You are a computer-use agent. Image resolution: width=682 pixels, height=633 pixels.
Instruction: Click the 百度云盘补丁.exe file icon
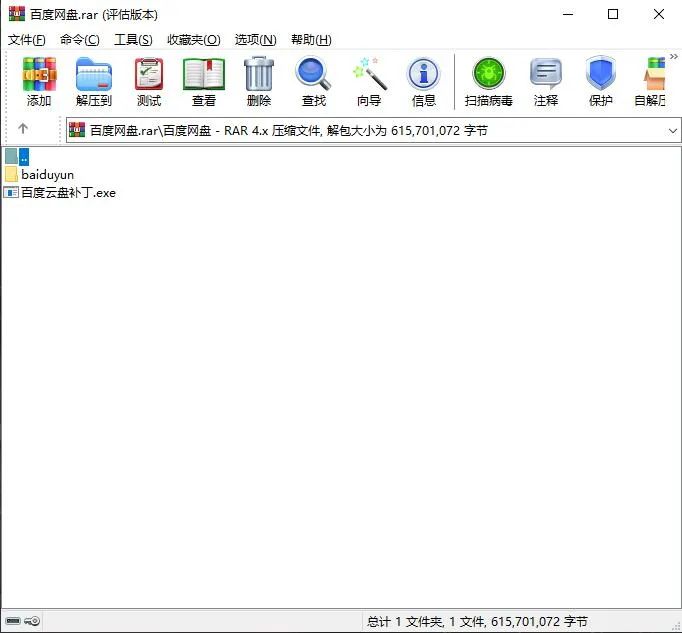[x=11, y=192]
